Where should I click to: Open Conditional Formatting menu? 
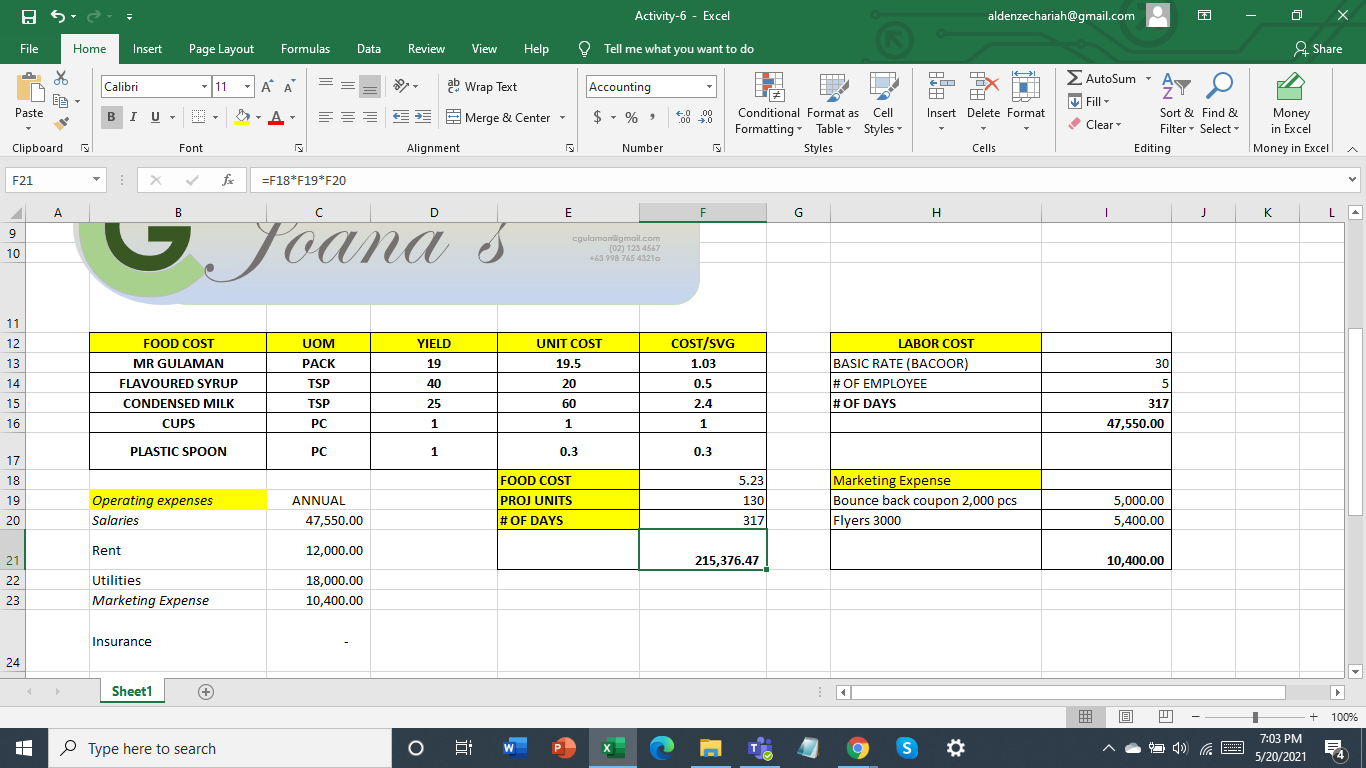pyautogui.click(x=768, y=104)
